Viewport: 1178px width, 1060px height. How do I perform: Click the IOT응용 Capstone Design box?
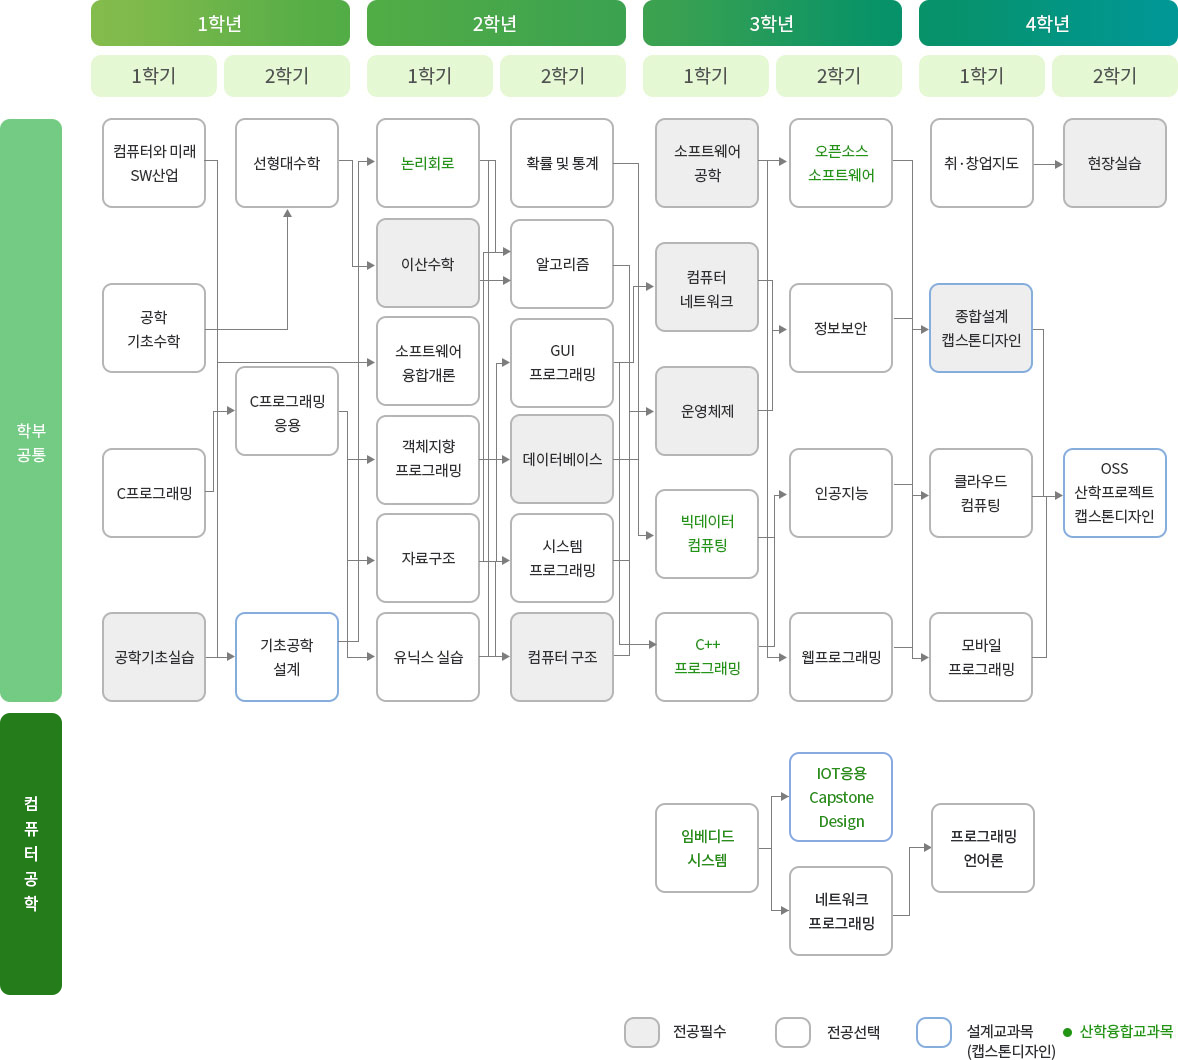click(x=841, y=797)
